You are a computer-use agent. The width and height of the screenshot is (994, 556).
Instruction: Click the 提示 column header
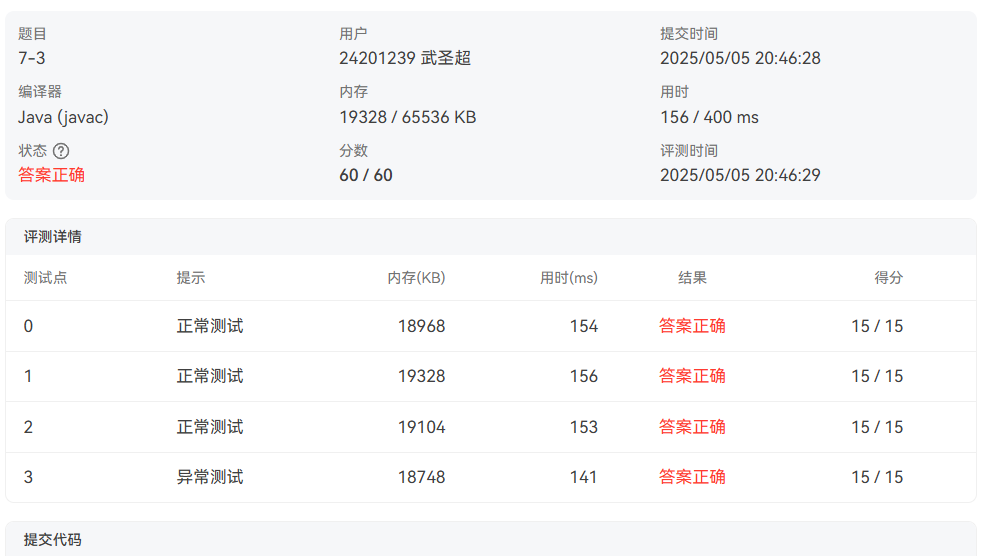[x=191, y=278]
